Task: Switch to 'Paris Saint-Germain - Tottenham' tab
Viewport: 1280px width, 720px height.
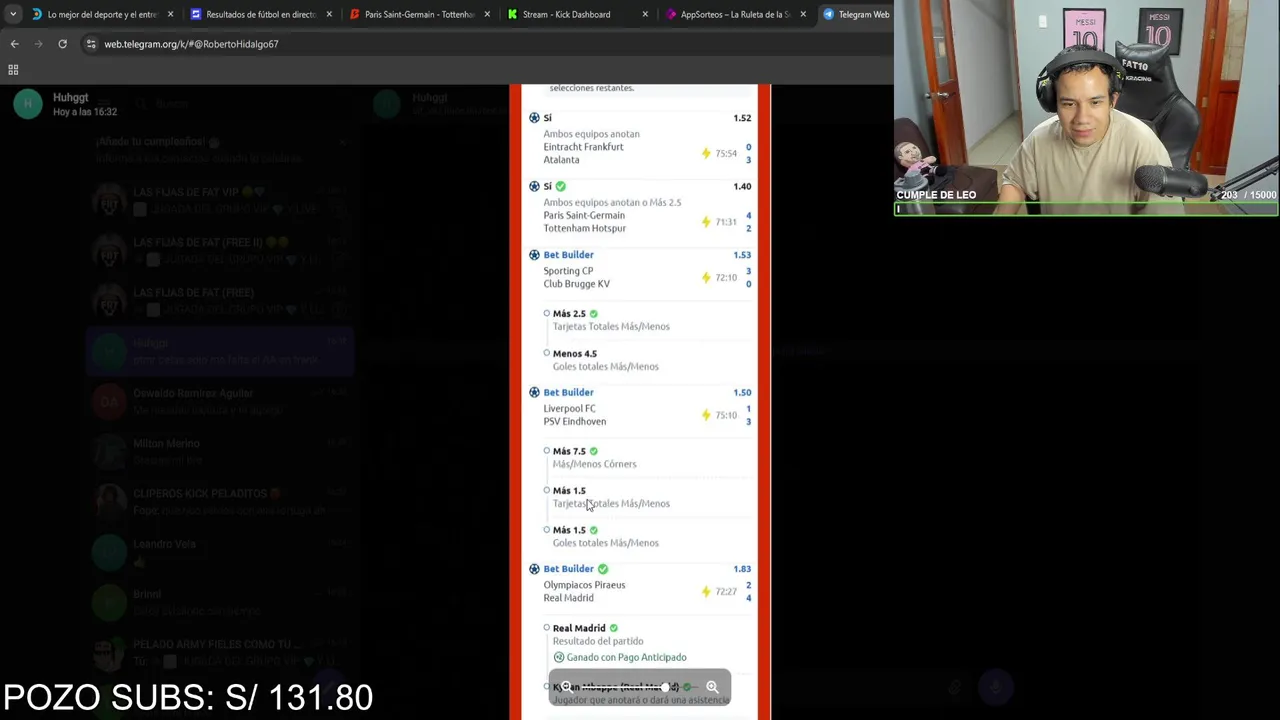Action: point(418,14)
